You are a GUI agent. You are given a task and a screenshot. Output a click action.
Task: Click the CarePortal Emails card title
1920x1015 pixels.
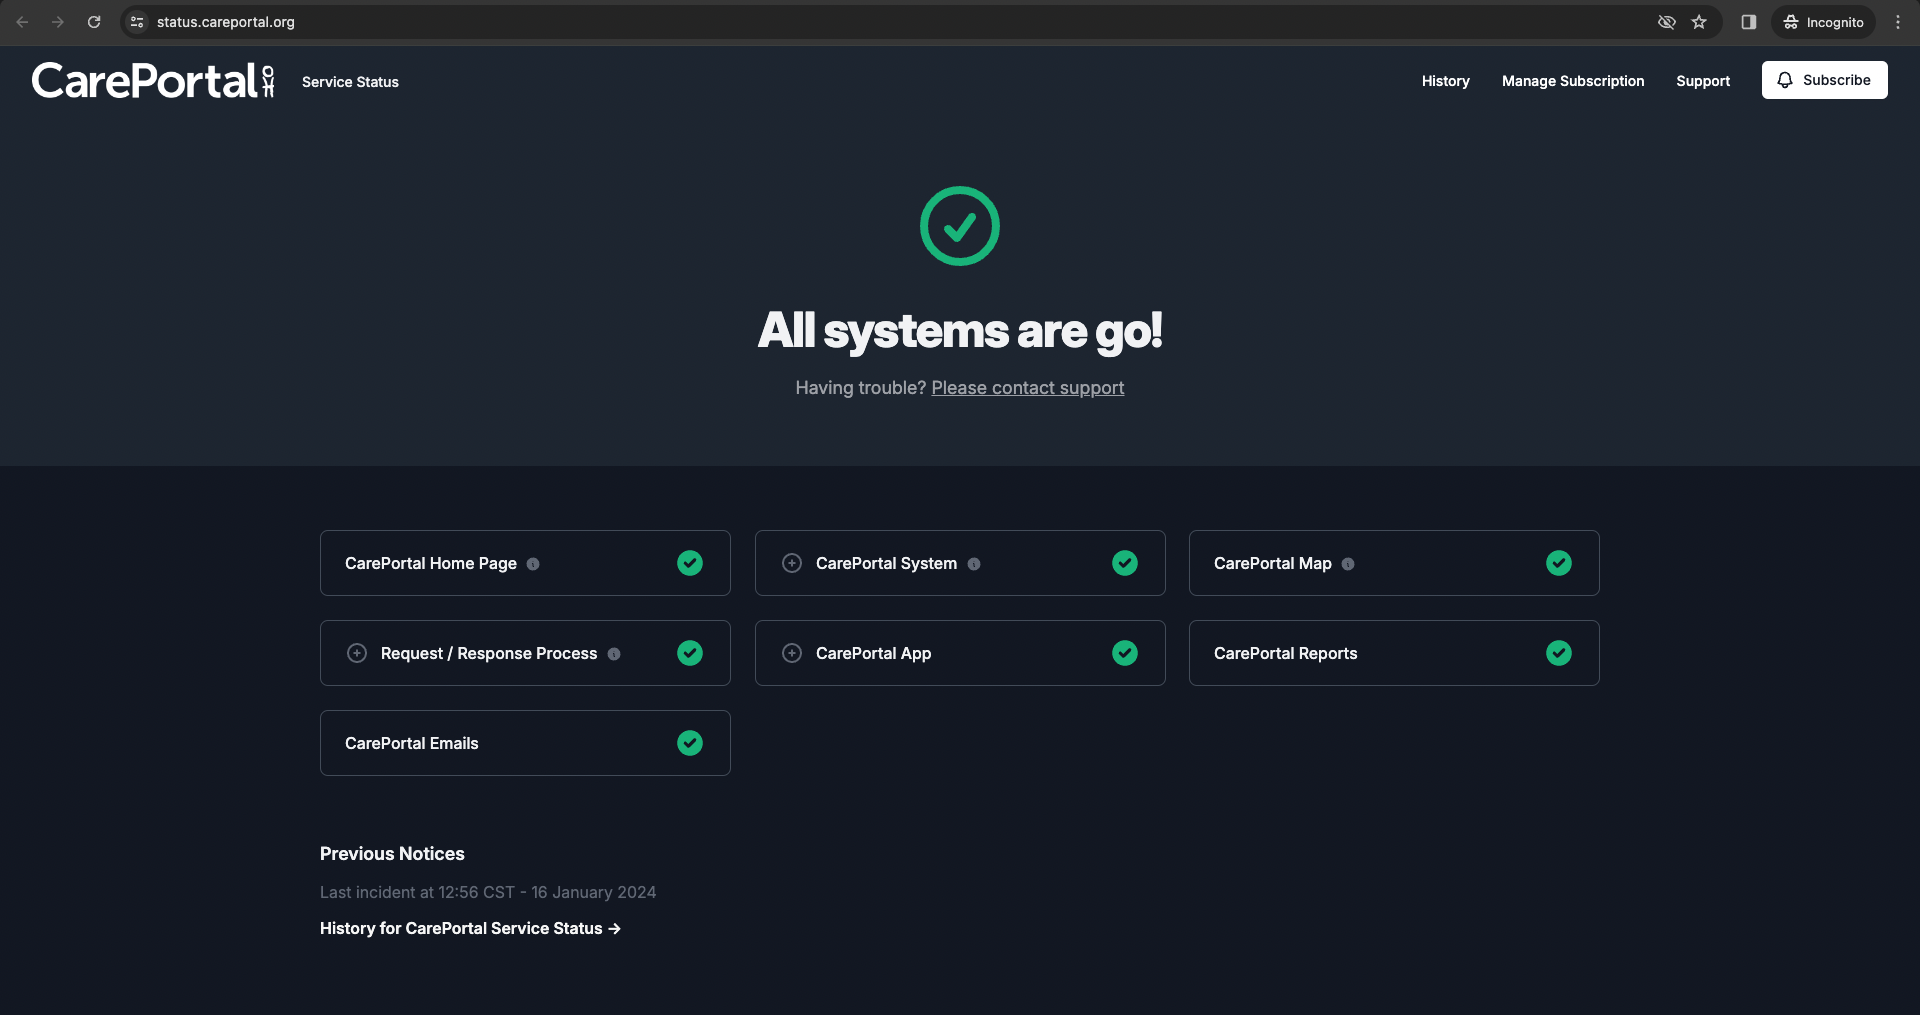point(412,744)
